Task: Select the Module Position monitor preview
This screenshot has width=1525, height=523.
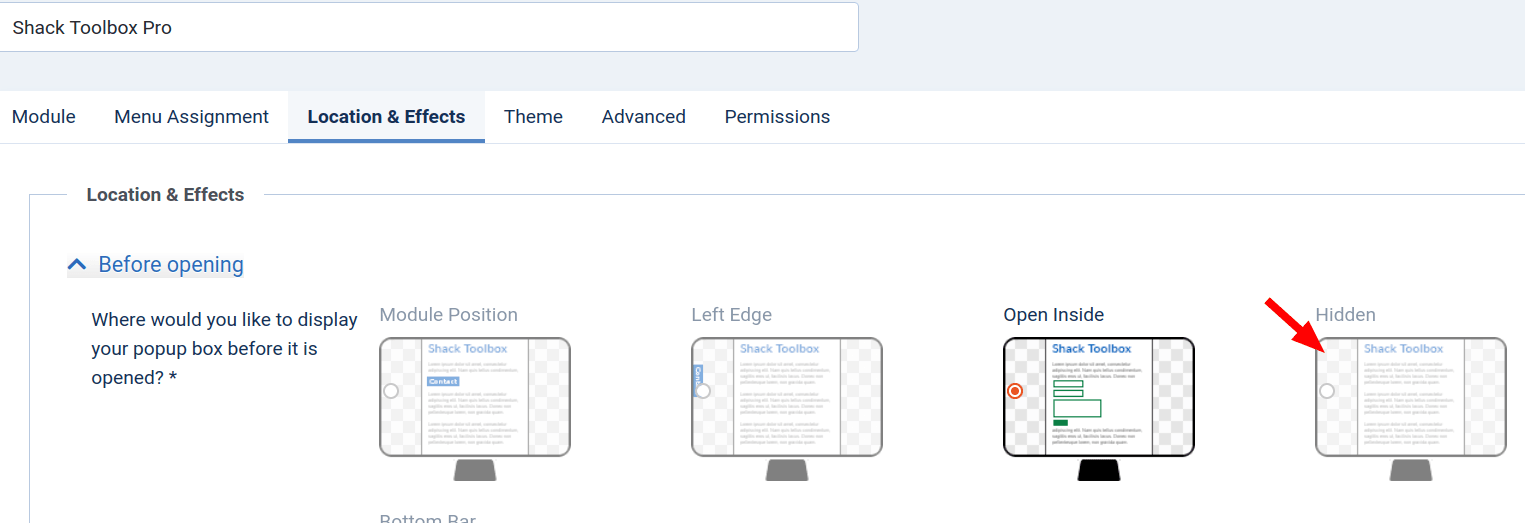Action: 475,408
